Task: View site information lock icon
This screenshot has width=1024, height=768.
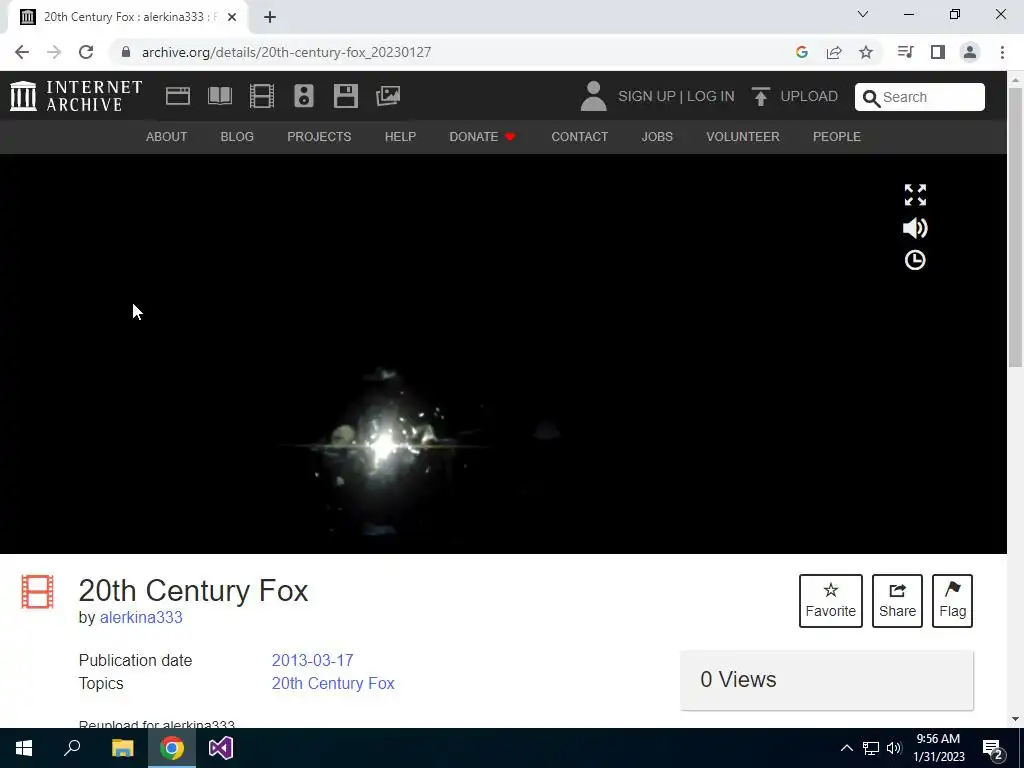Action: click(126, 52)
